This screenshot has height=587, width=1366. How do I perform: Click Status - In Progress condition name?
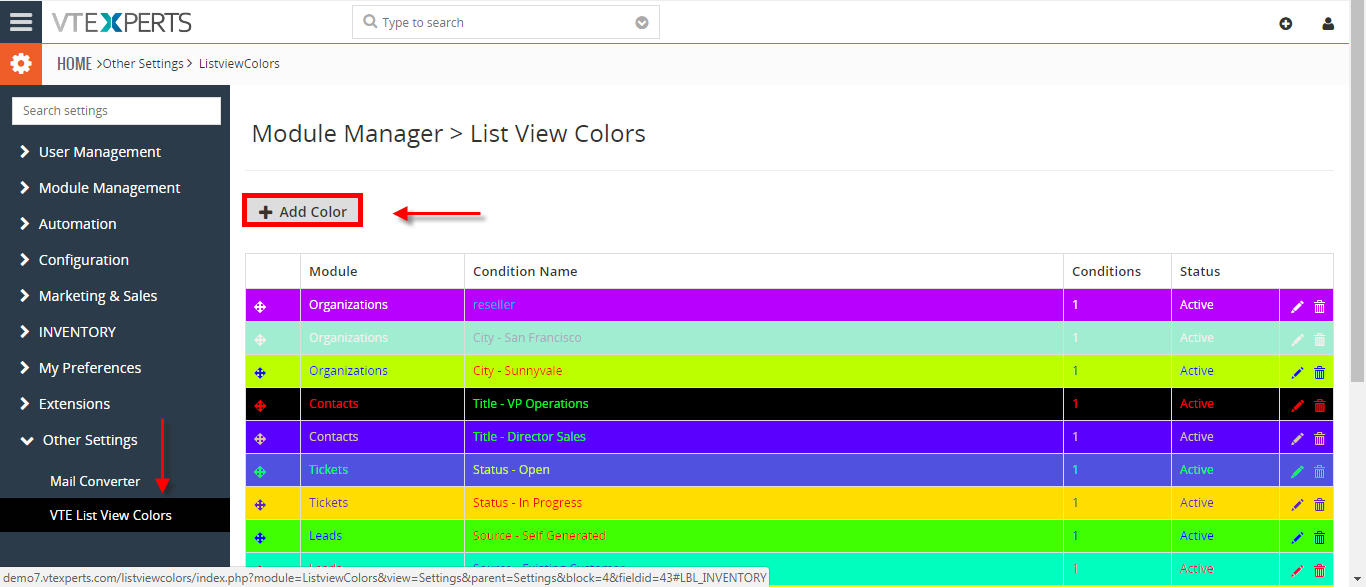pyautogui.click(x=527, y=503)
